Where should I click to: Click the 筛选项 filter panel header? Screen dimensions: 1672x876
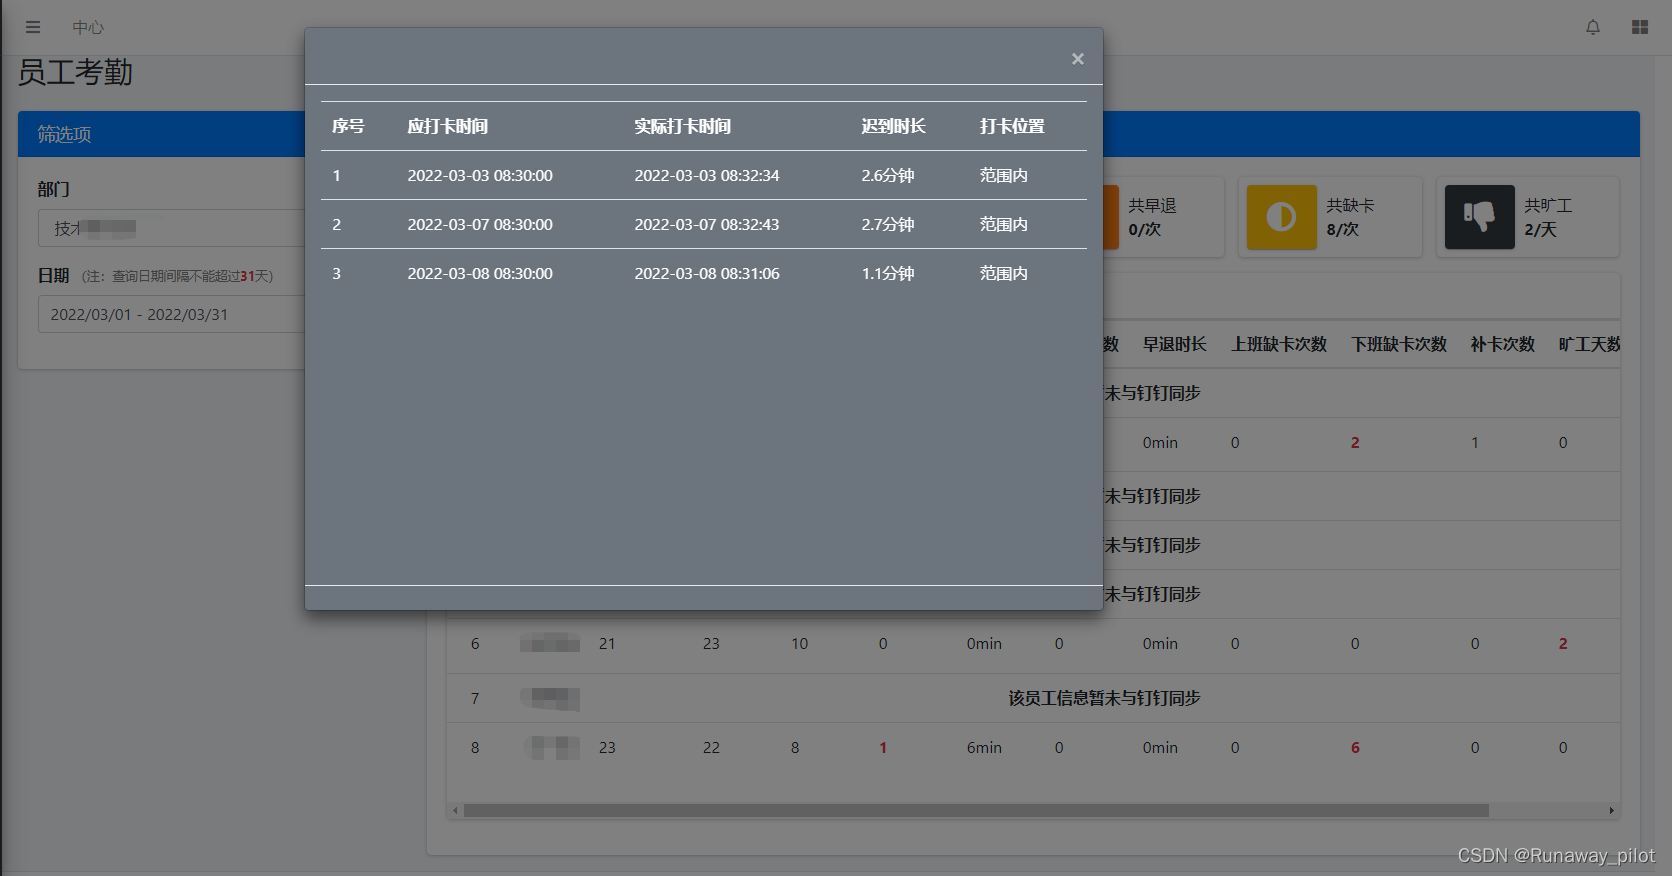(x=162, y=134)
